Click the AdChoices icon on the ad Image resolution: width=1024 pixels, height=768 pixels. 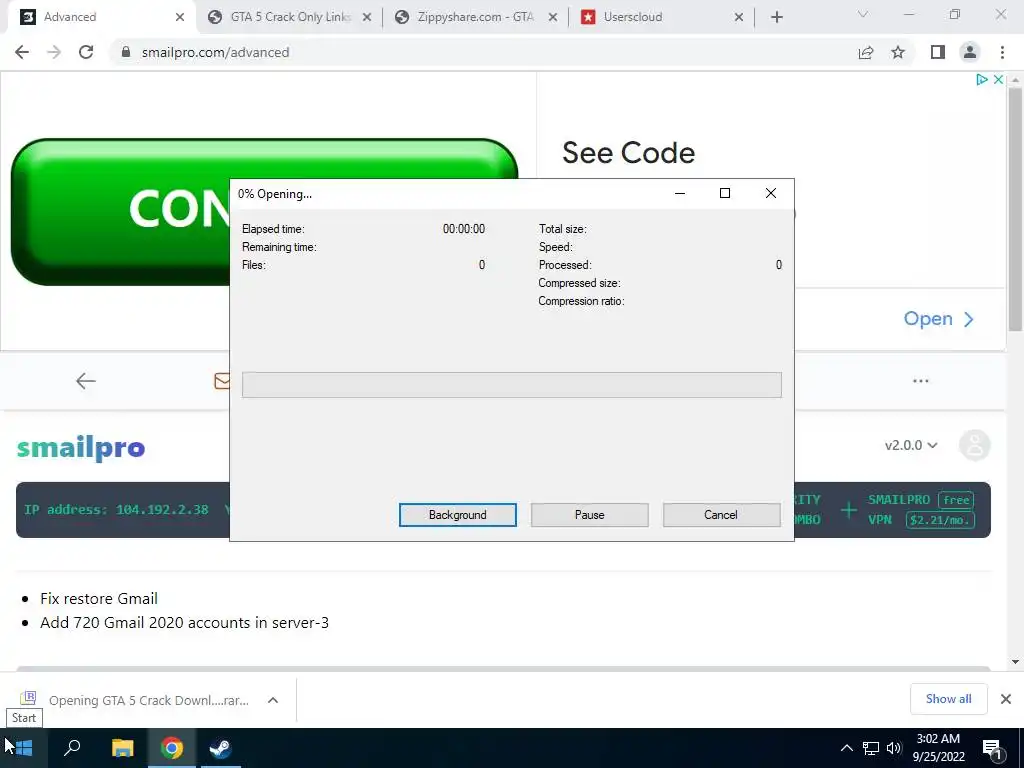pos(982,80)
